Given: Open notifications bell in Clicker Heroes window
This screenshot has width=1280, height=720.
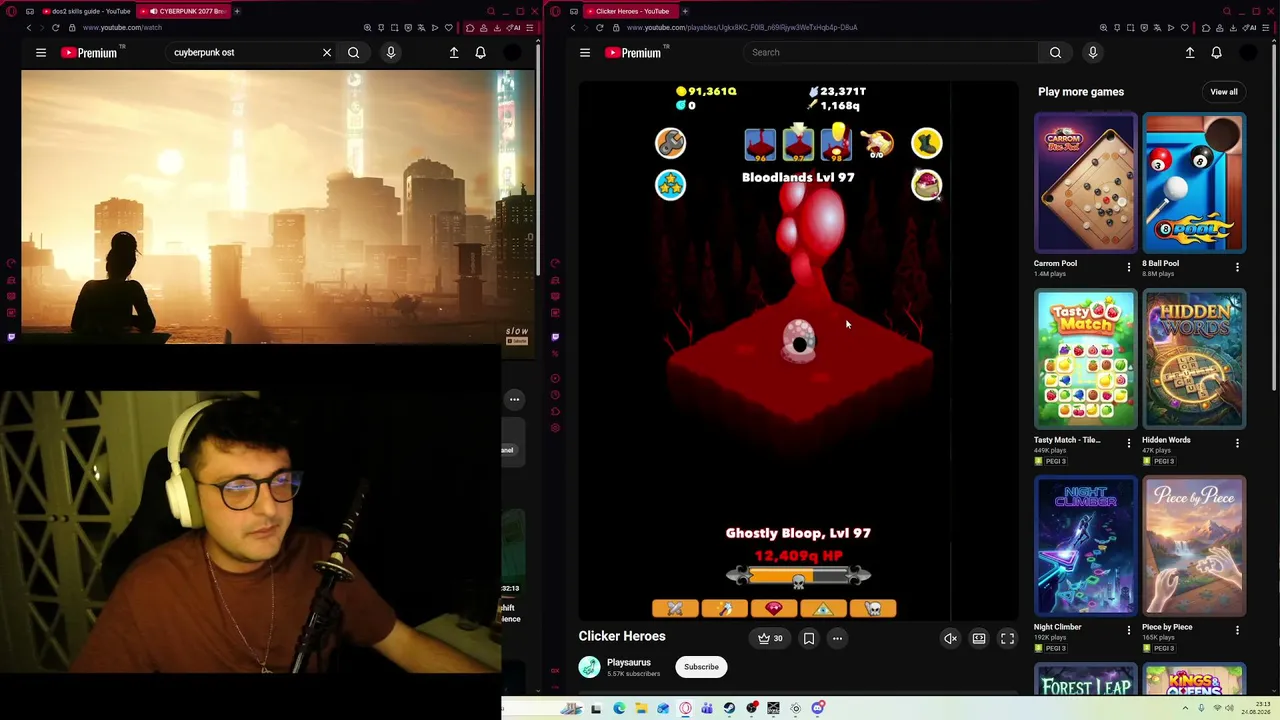Looking at the screenshot, I should click(1217, 52).
